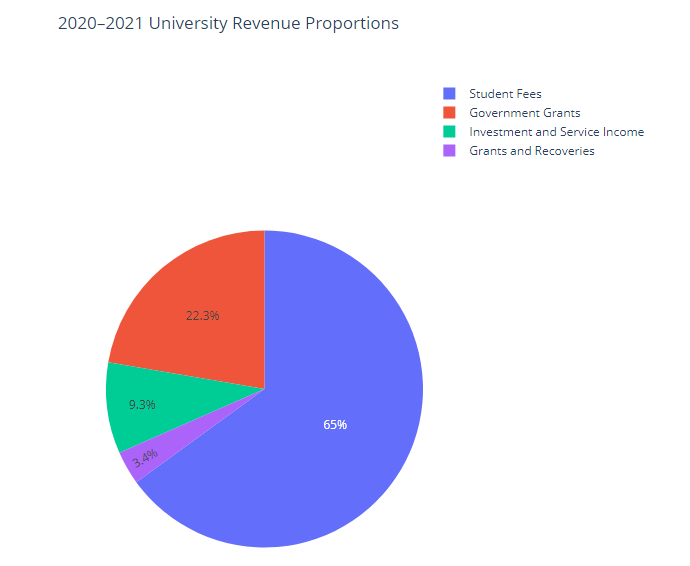Screen dimensions: 690x566
Task: Click "2020–2021" in the chart title
Action: [100, 23]
